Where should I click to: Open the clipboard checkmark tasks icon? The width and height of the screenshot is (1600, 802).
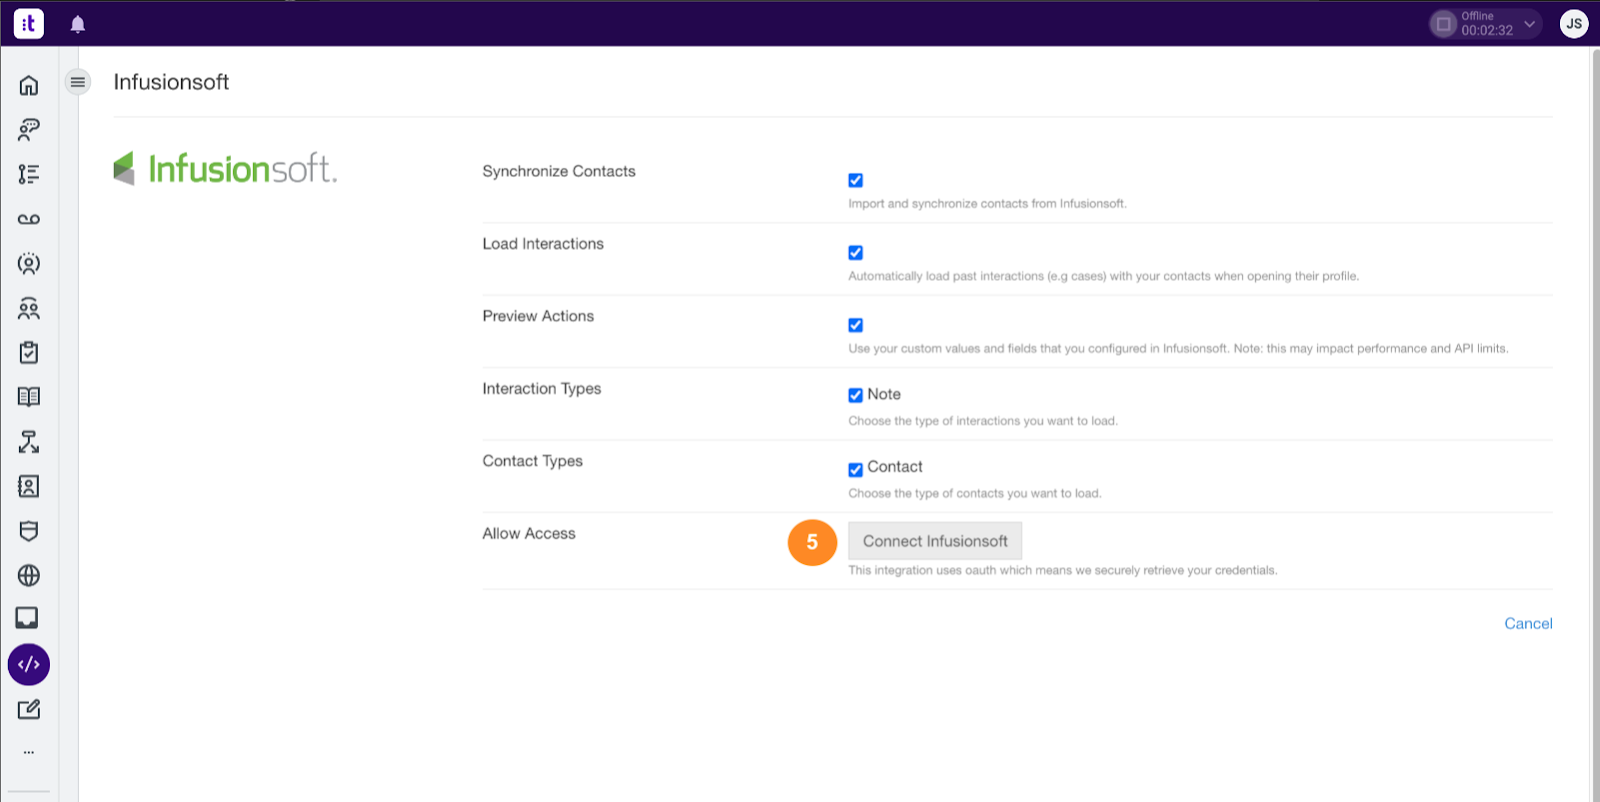(x=29, y=352)
